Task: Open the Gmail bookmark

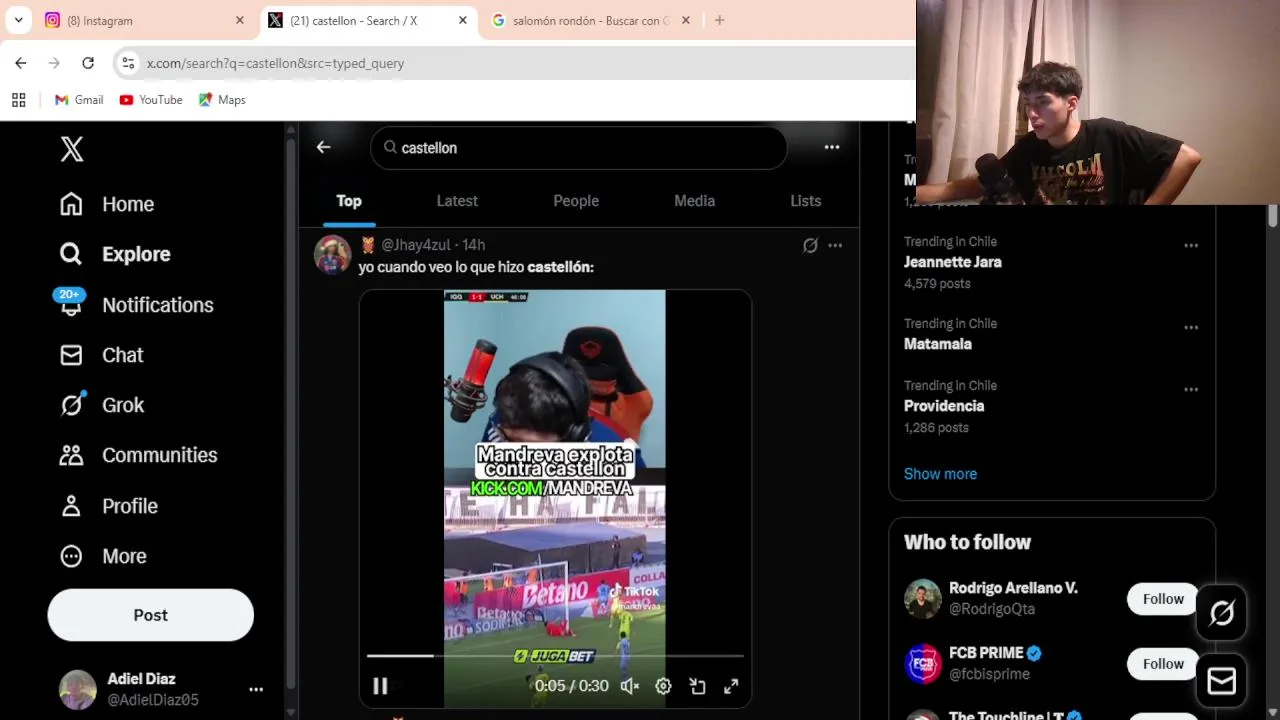Action: coord(79,100)
